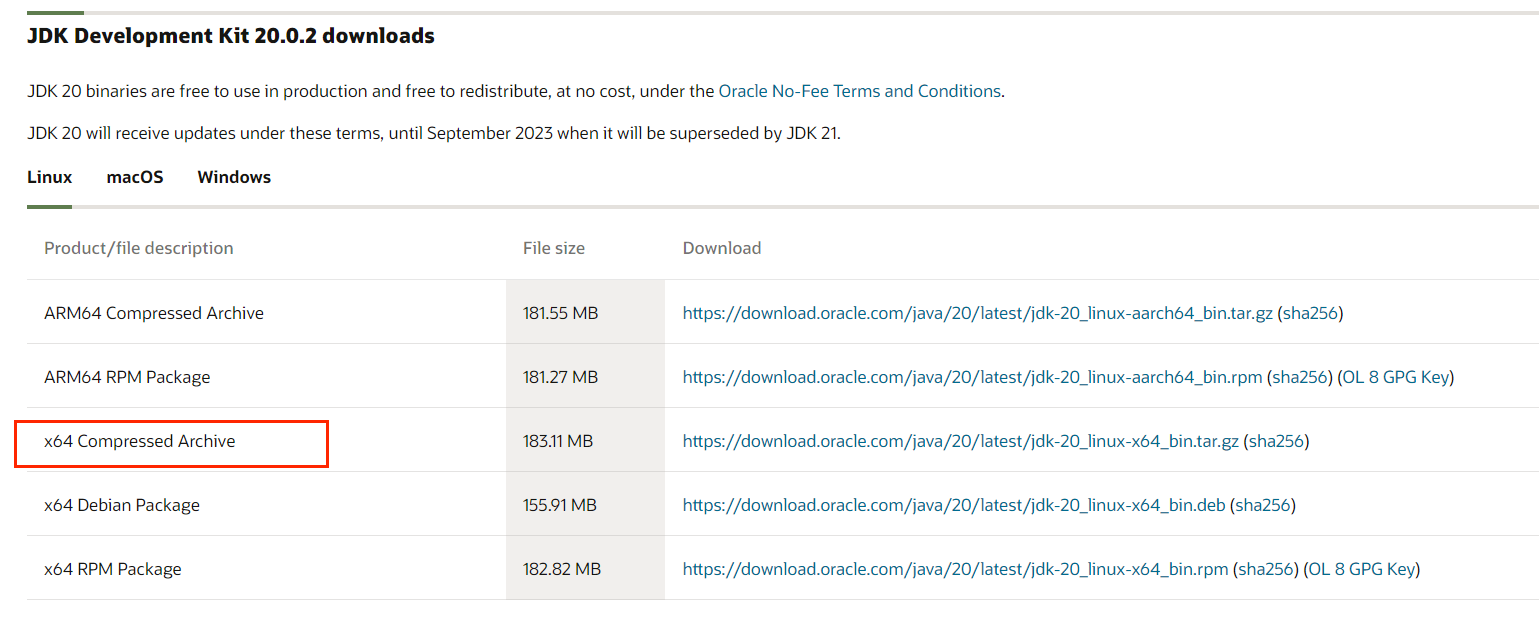Open OL 8 GPG Key for x64 RPM
1539x617 pixels.
[x=1362, y=569]
